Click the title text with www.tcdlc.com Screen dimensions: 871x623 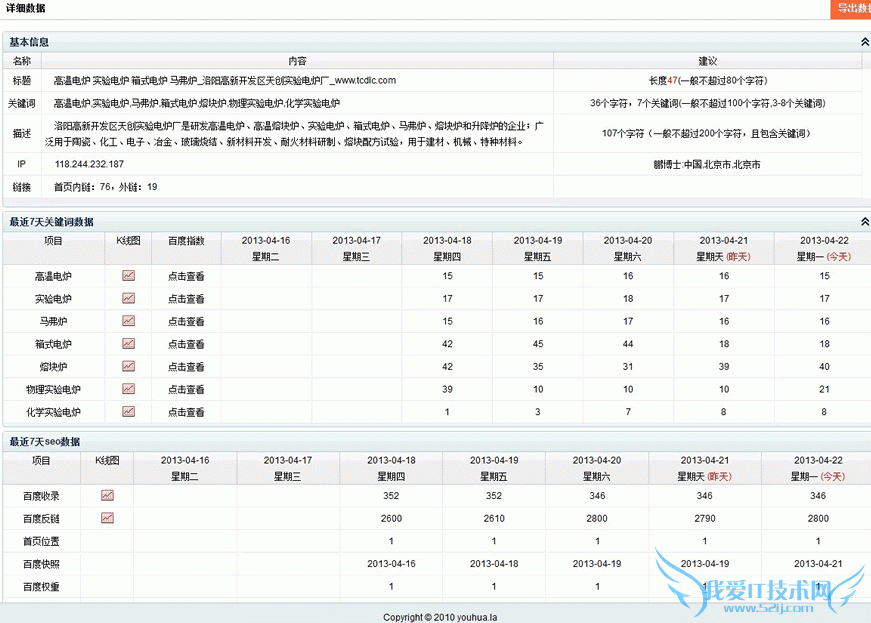click(224, 81)
